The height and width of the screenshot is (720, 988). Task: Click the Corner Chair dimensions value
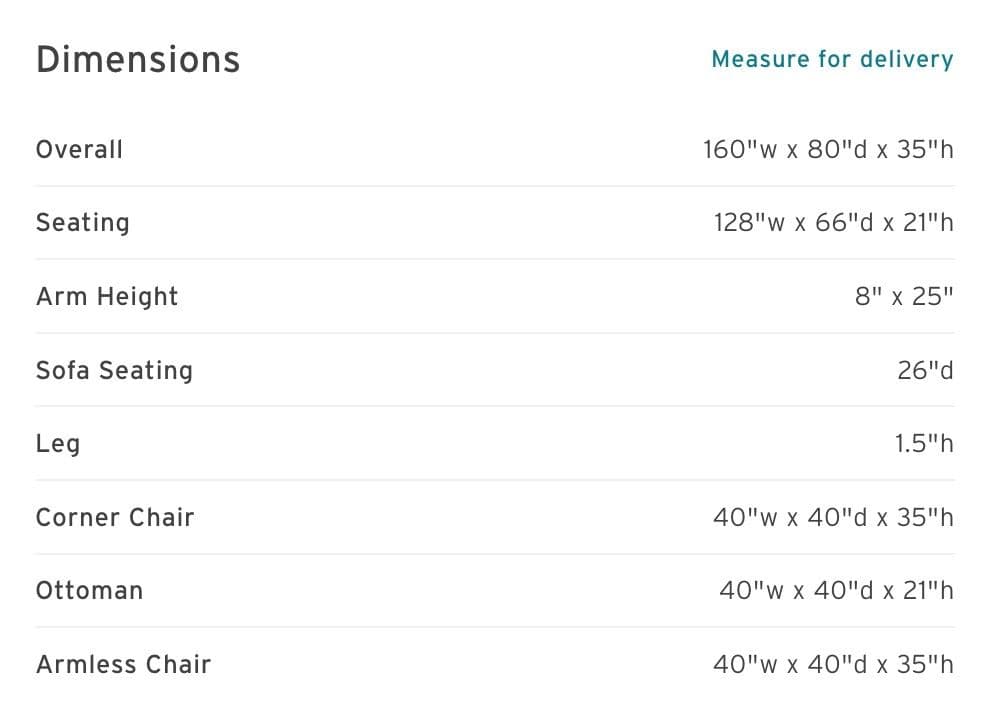pyautogui.click(x=834, y=518)
